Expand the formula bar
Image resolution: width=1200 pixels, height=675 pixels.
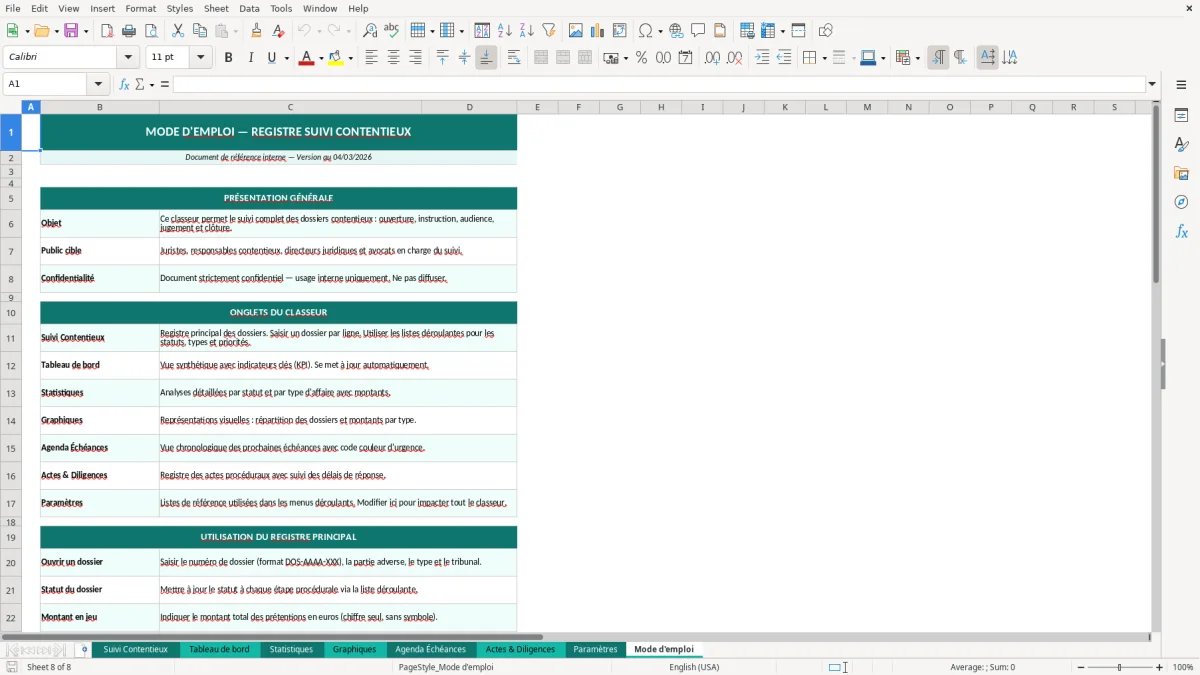(x=1152, y=84)
